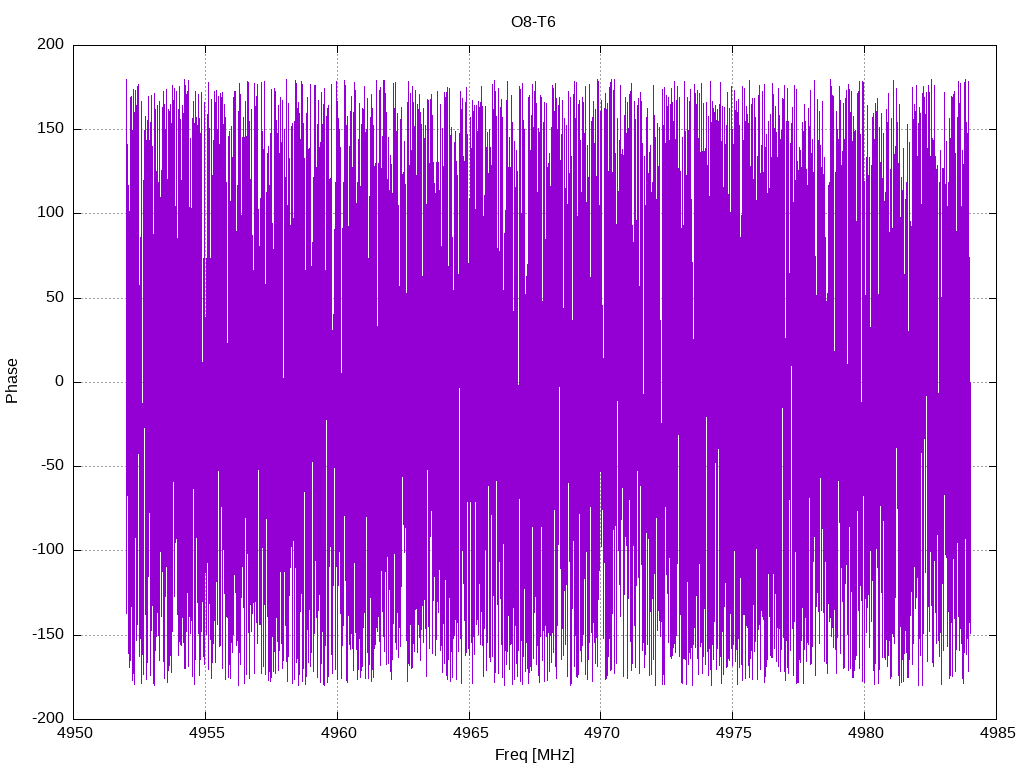The width and height of the screenshot is (1024, 768).
Task: Select the Phase axis label
Action: 12,381
